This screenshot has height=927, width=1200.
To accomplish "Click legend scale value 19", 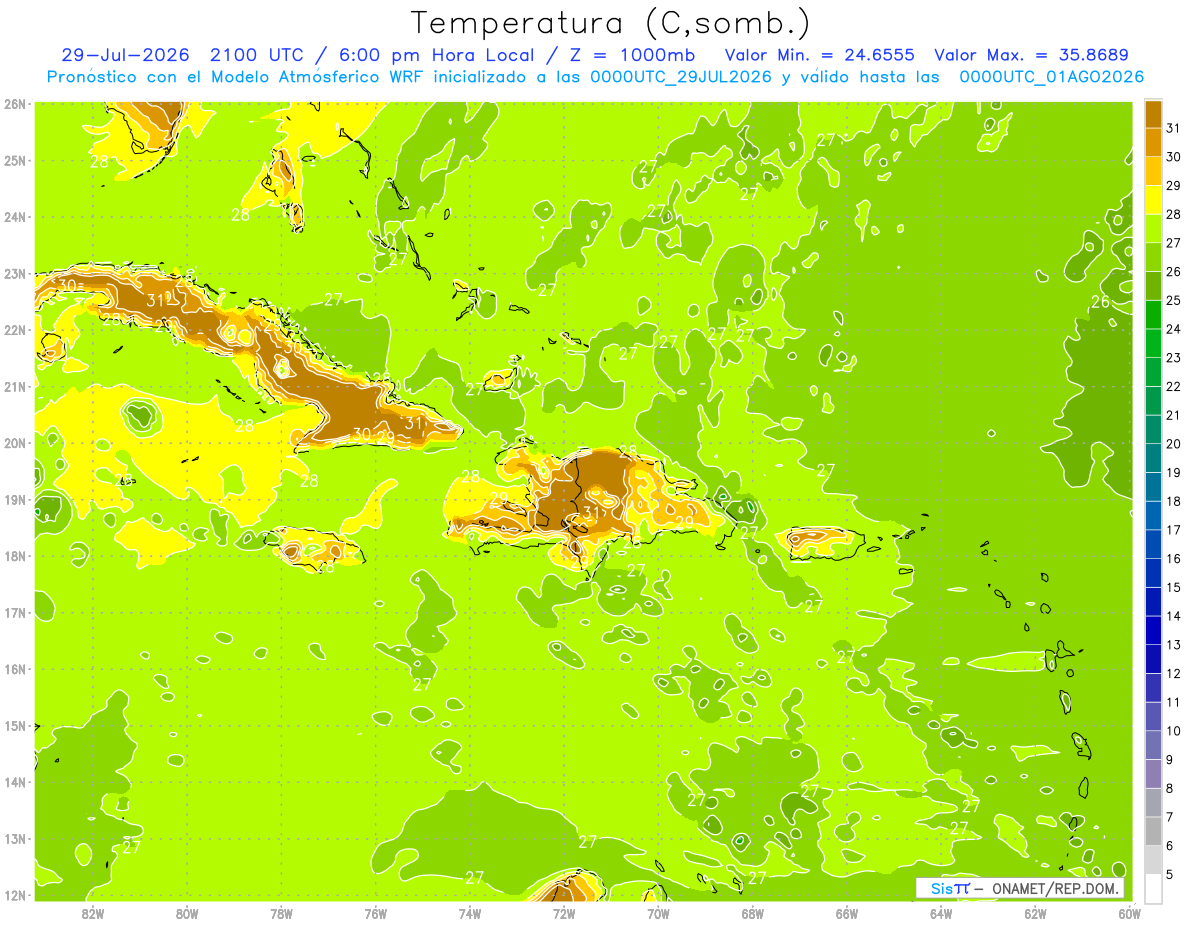I will point(1173,472).
